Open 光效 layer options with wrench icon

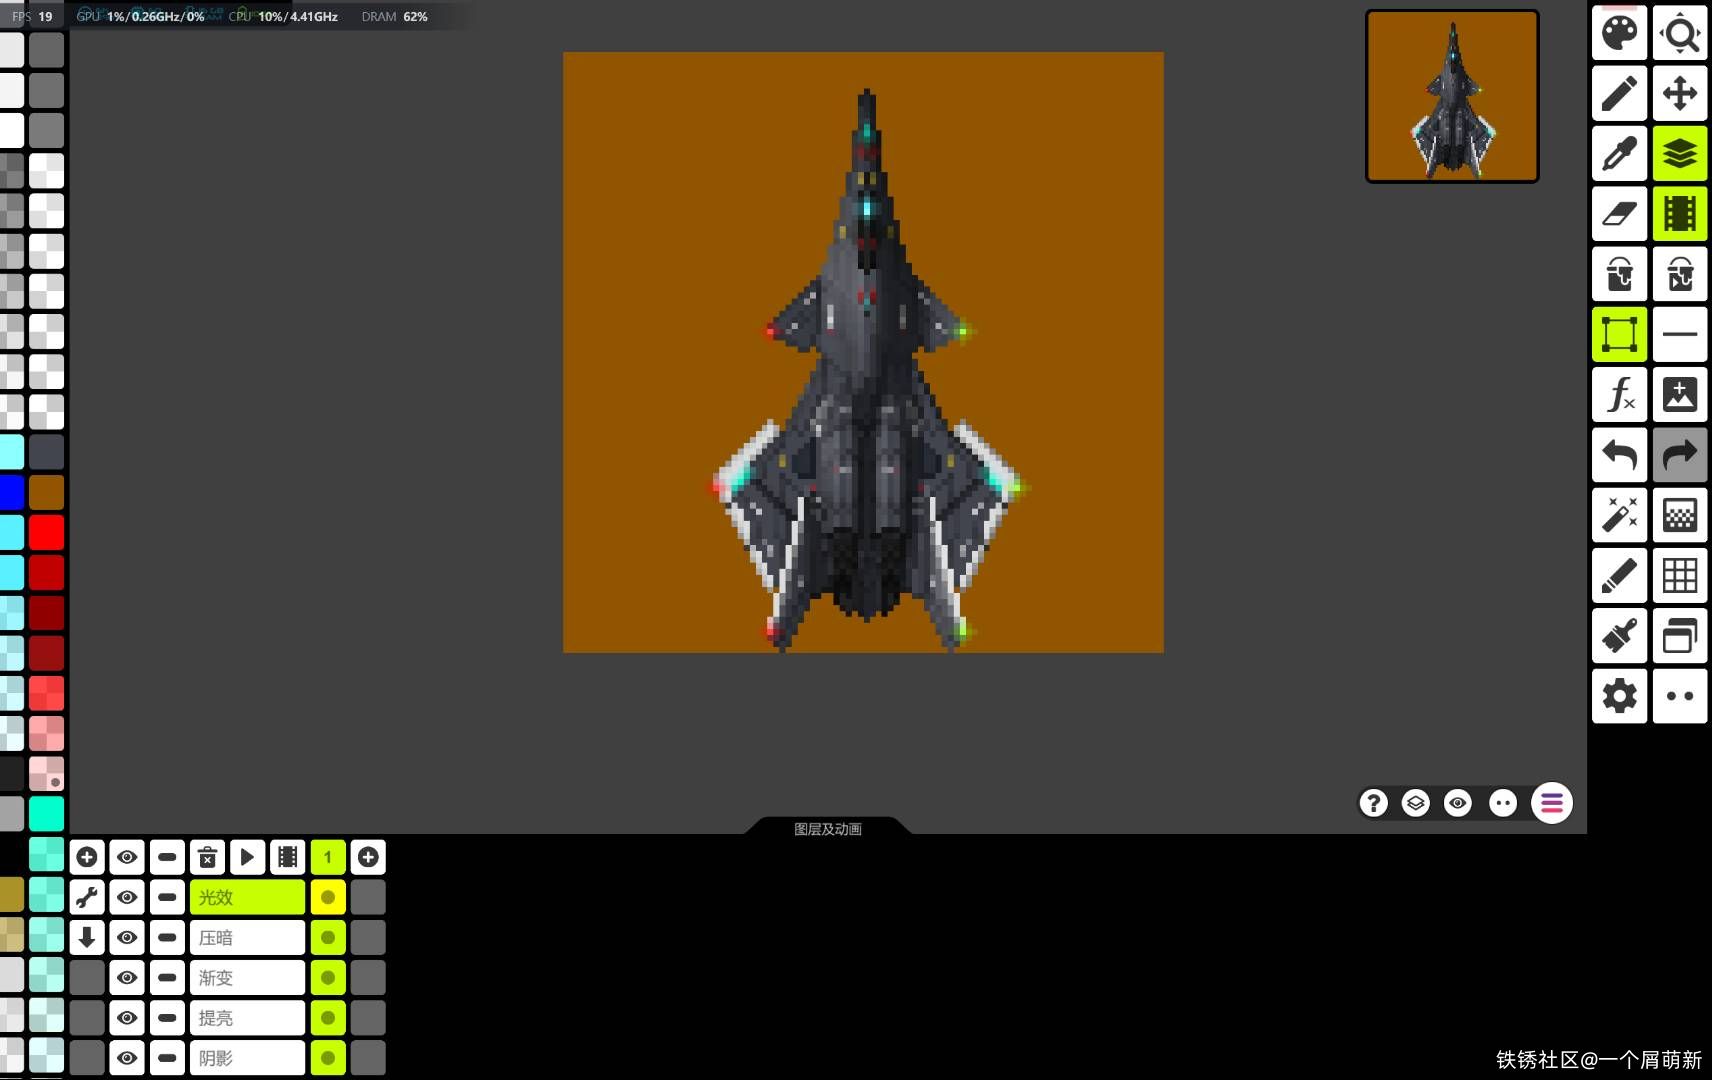coord(87,897)
